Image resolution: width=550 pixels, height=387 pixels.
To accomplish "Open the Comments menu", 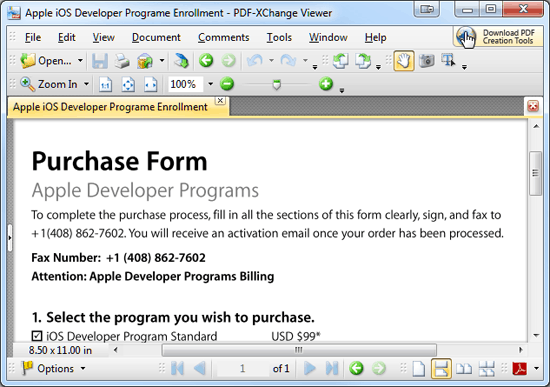I will (223, 37).
